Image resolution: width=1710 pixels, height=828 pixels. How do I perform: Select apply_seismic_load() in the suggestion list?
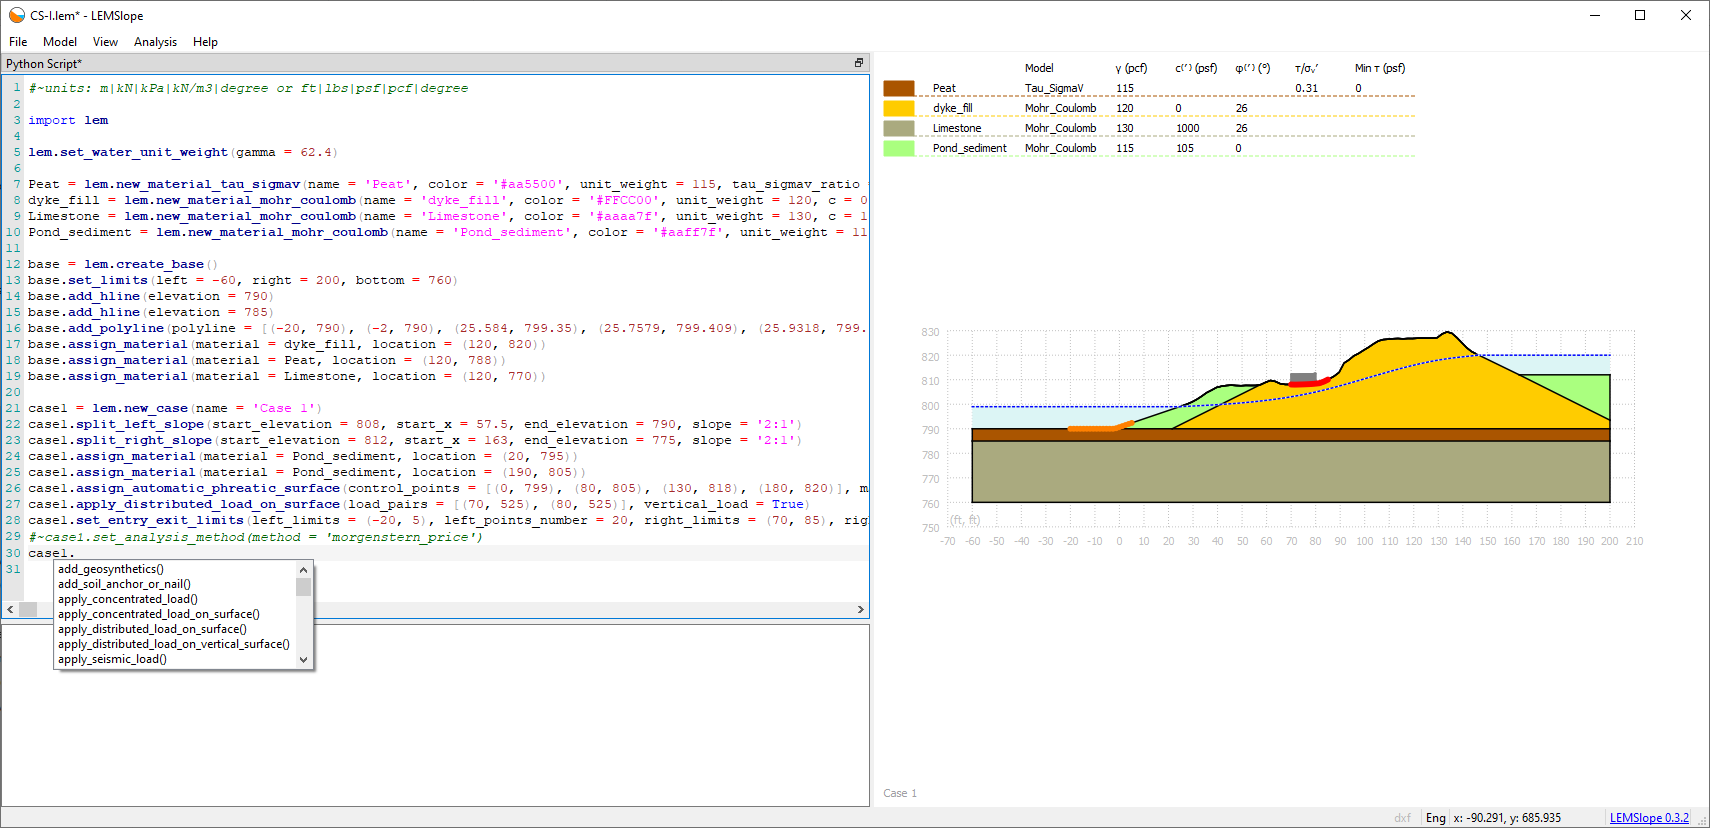click(x=112, y=659)
